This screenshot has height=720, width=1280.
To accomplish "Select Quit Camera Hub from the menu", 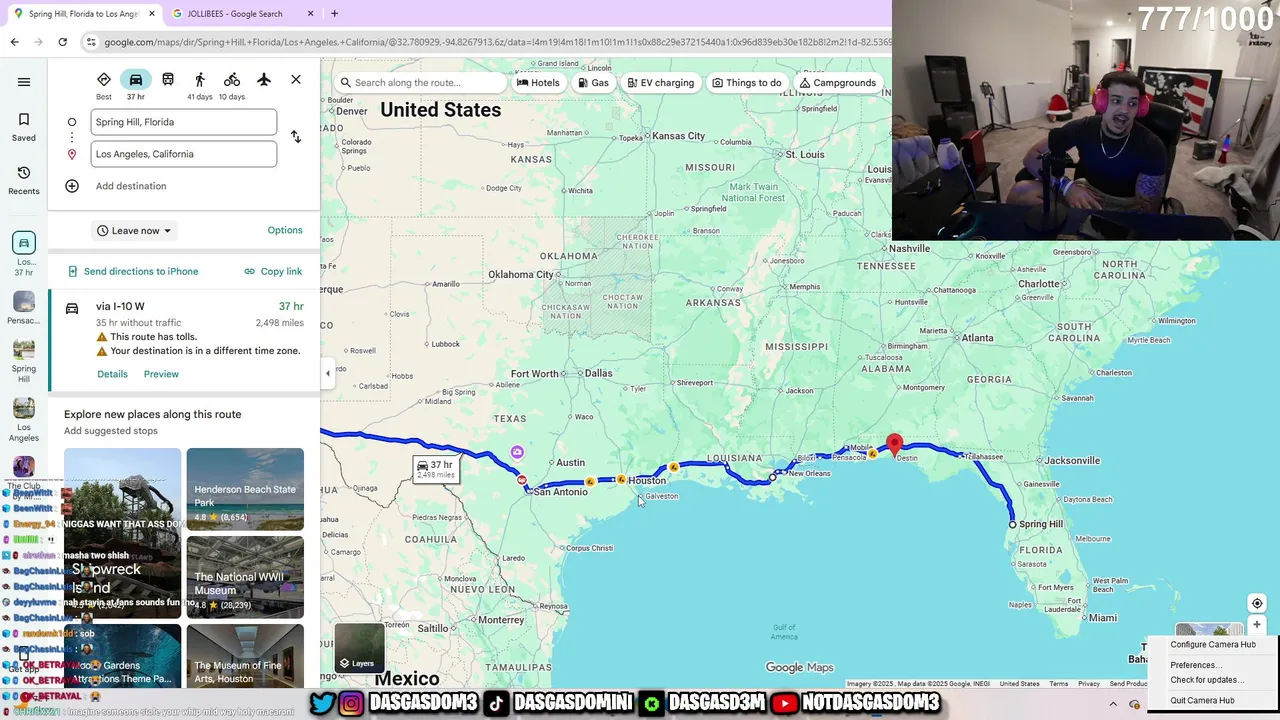I will pos(1202,701).
